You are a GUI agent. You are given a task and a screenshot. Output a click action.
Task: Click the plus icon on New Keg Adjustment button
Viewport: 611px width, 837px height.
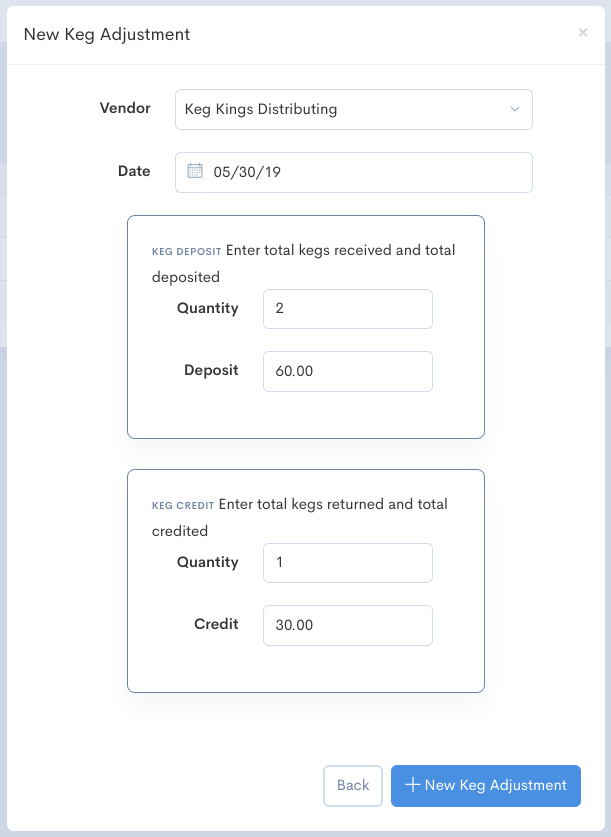pos(410,786)
